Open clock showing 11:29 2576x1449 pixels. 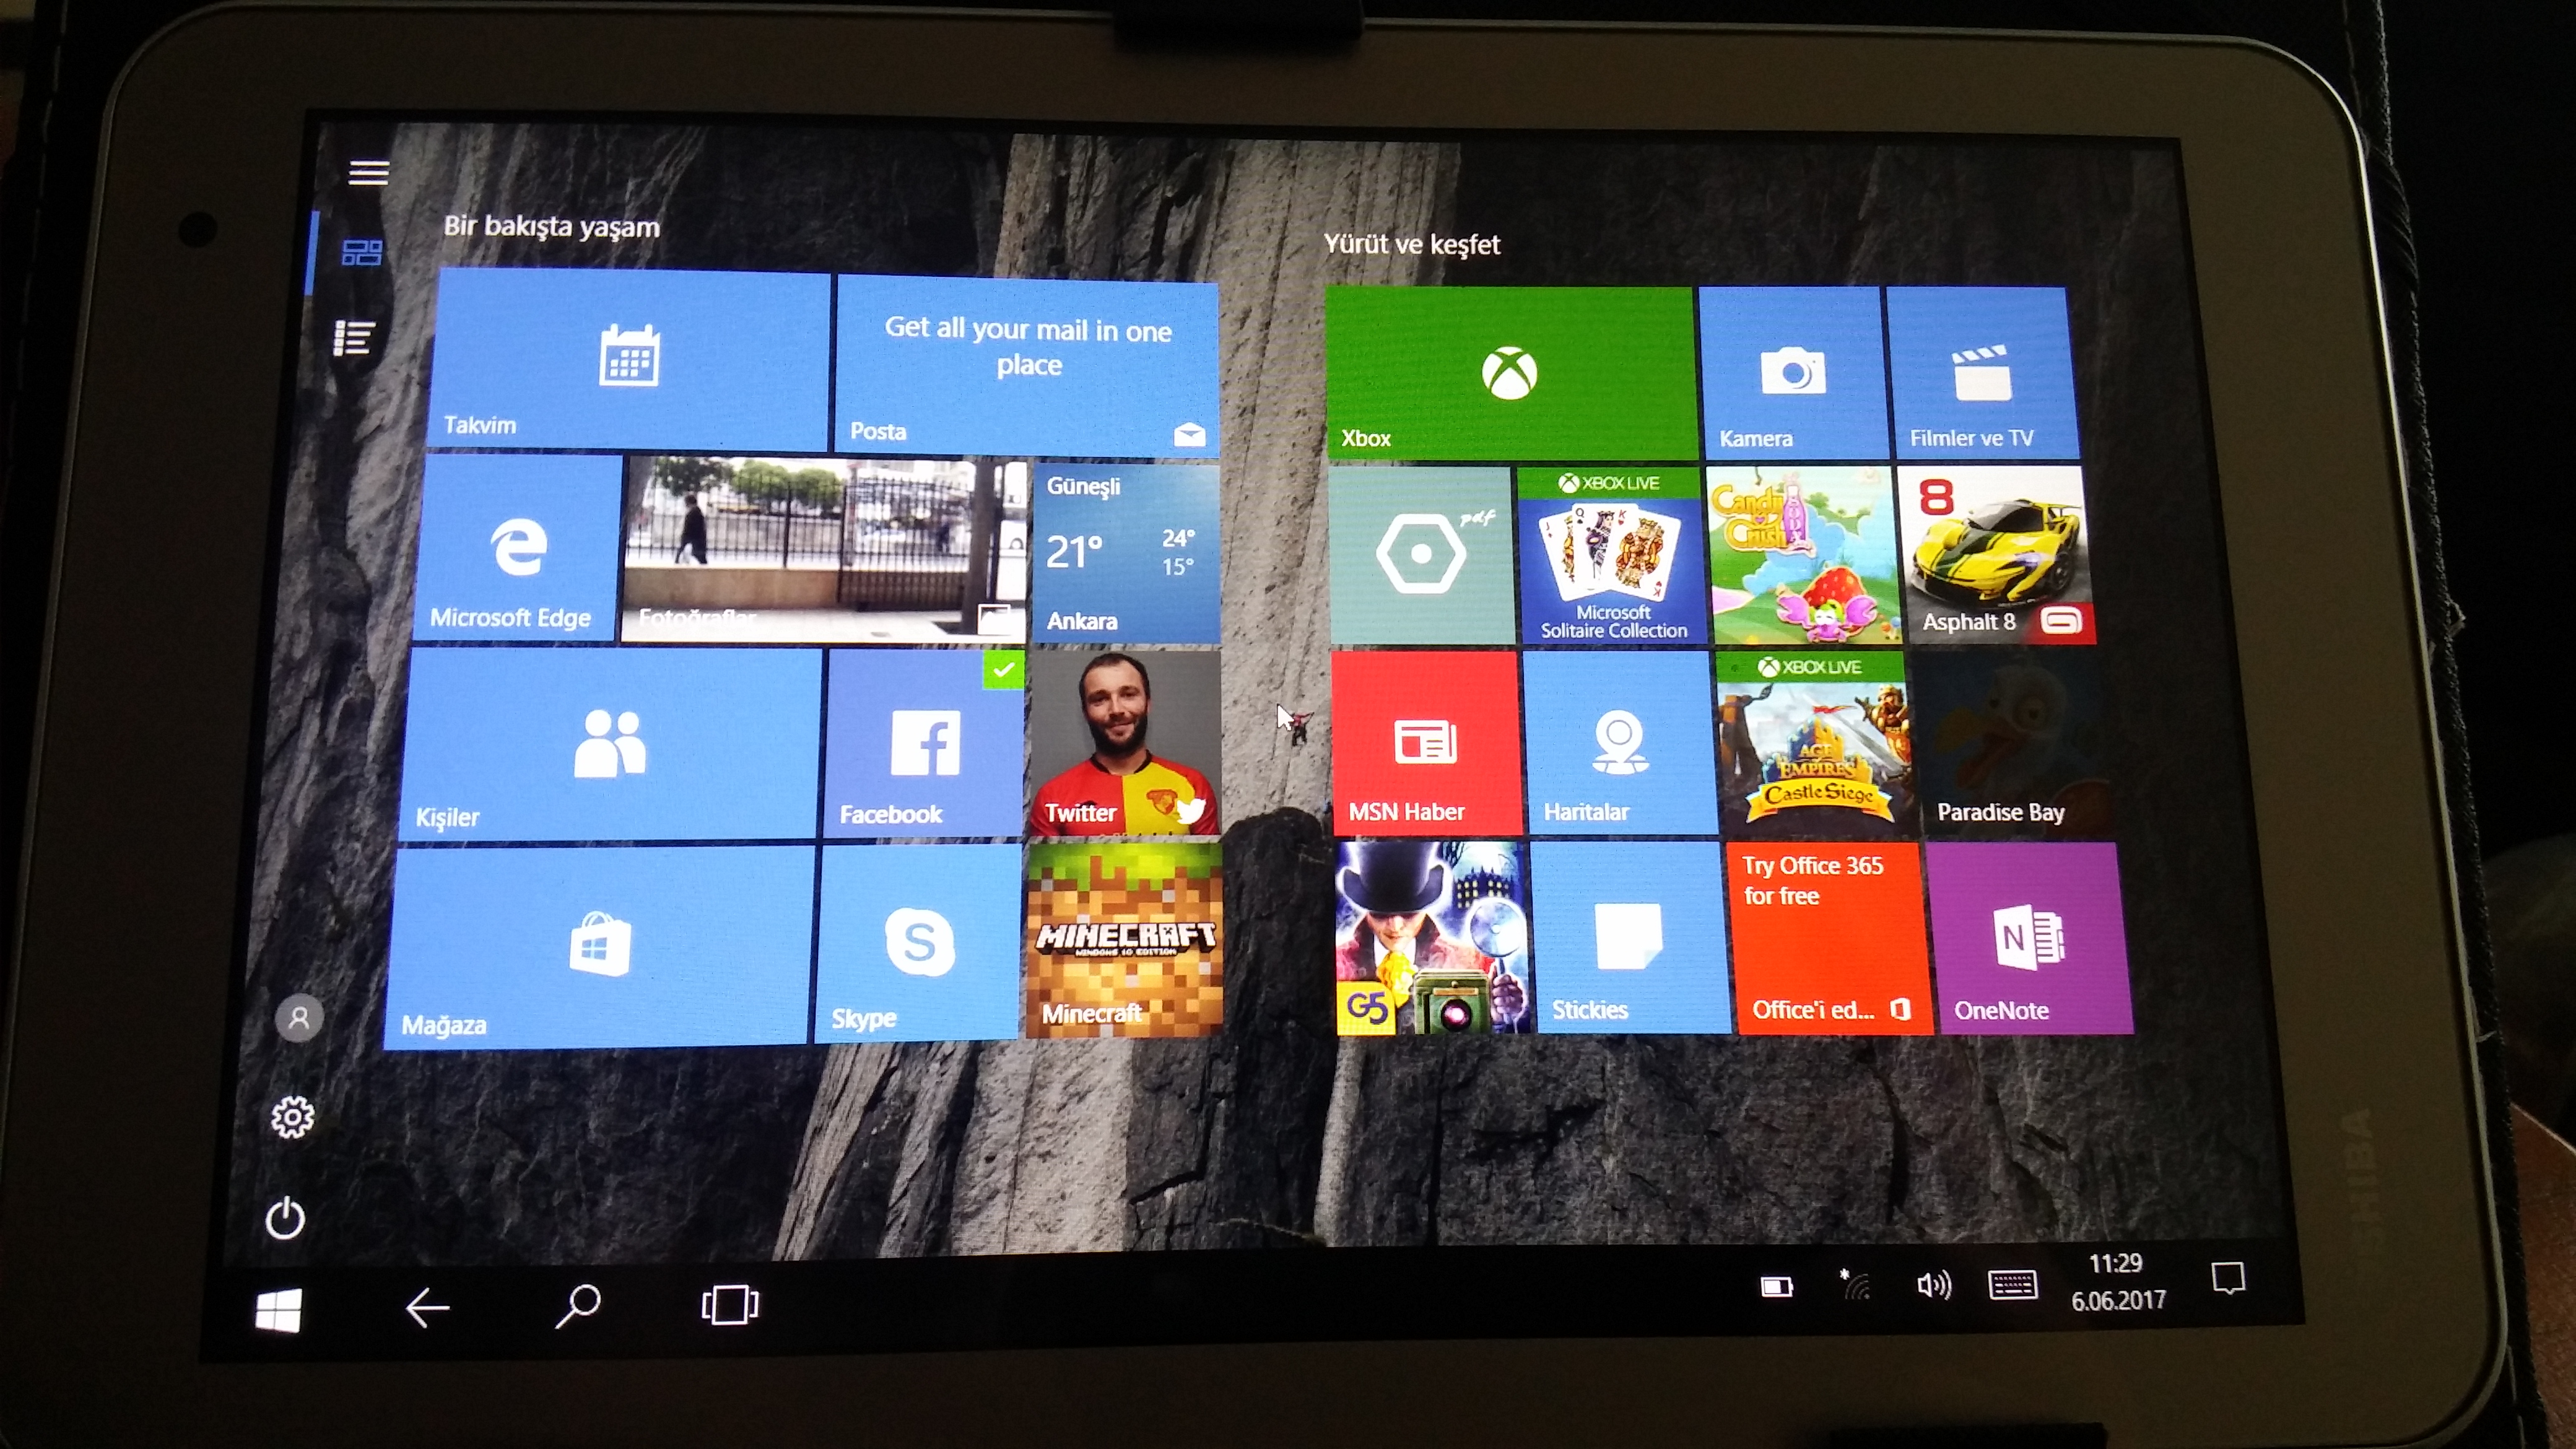point(2116,1263)
